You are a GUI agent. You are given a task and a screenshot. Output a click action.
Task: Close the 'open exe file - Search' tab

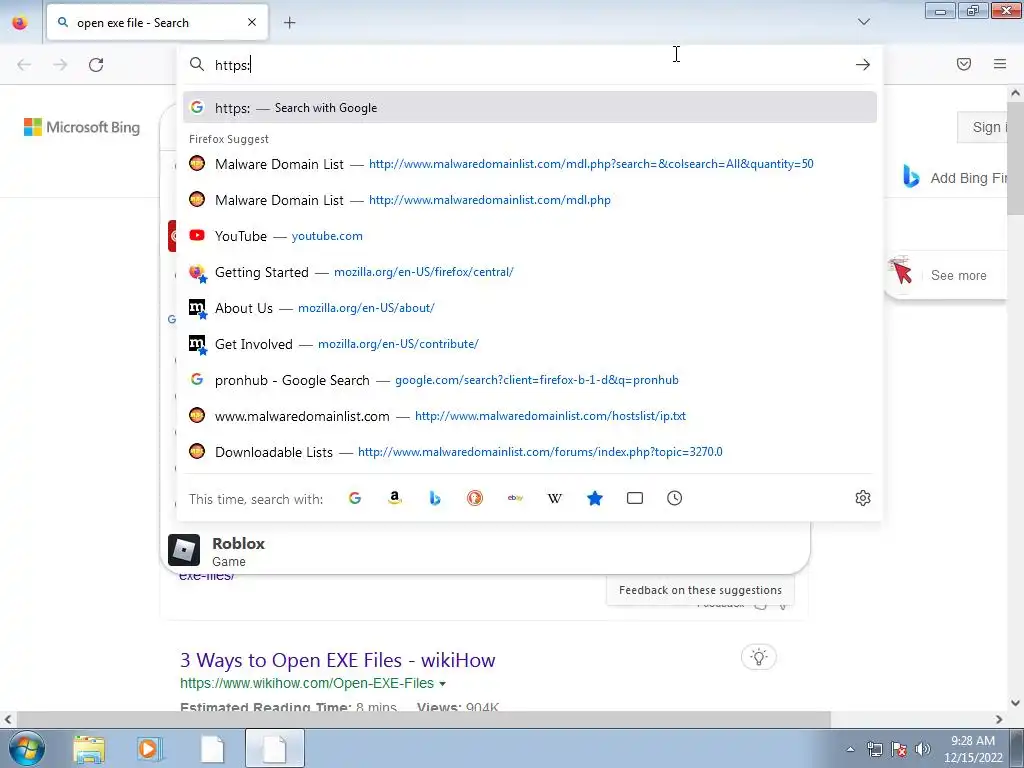(252, 22)
